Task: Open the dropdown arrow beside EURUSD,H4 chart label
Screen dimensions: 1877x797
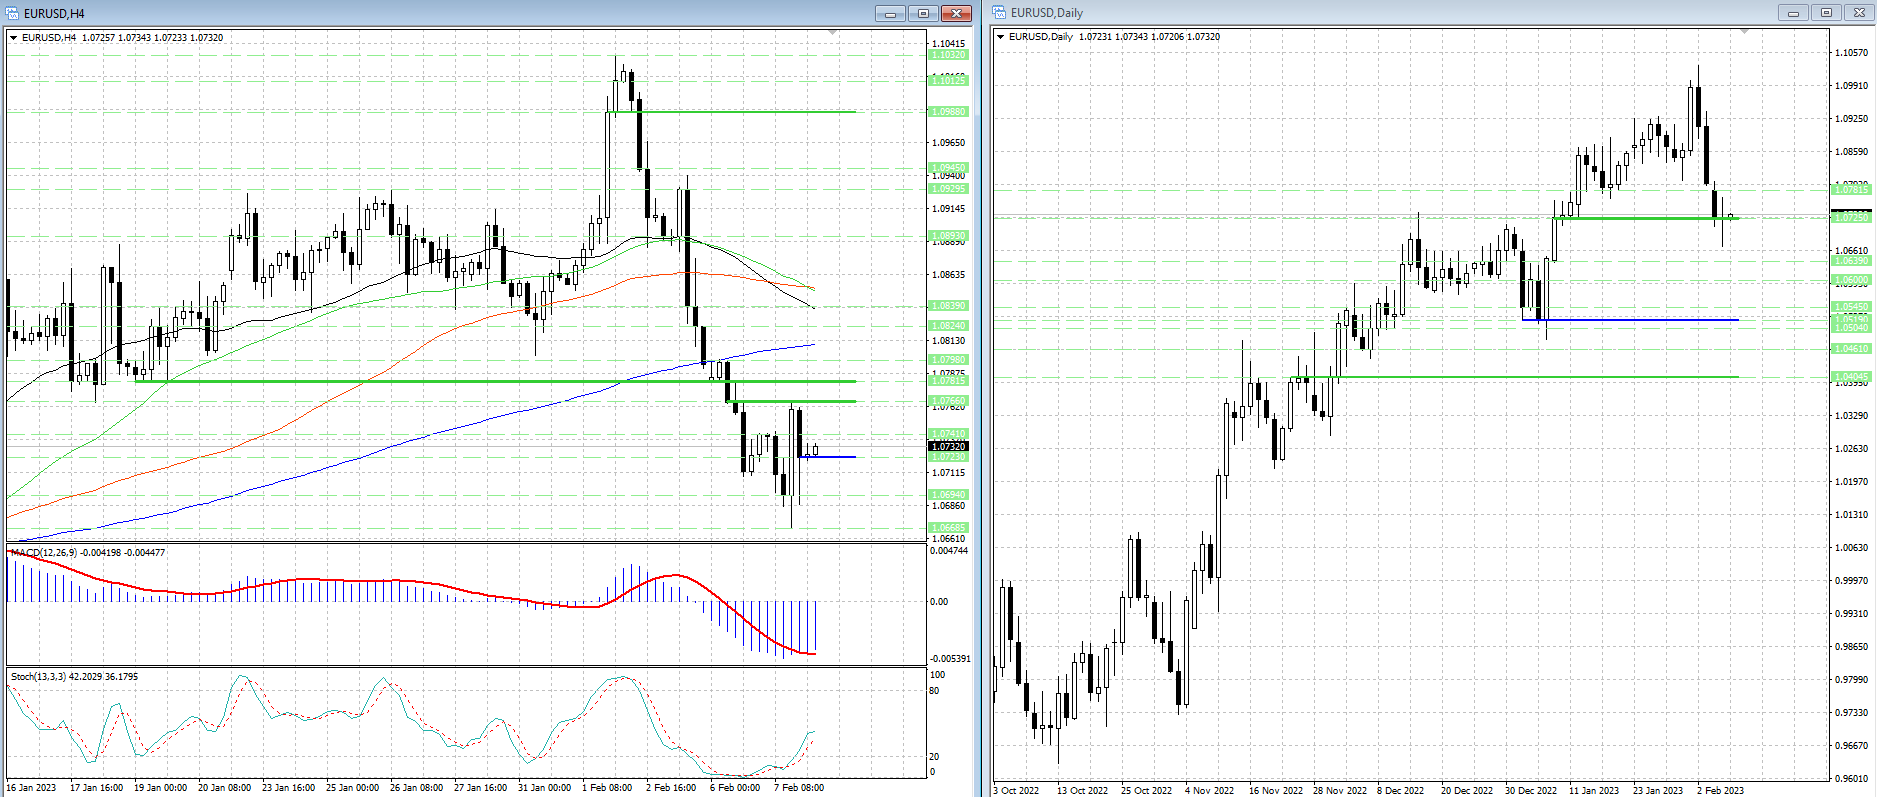Action: [14, 38]
